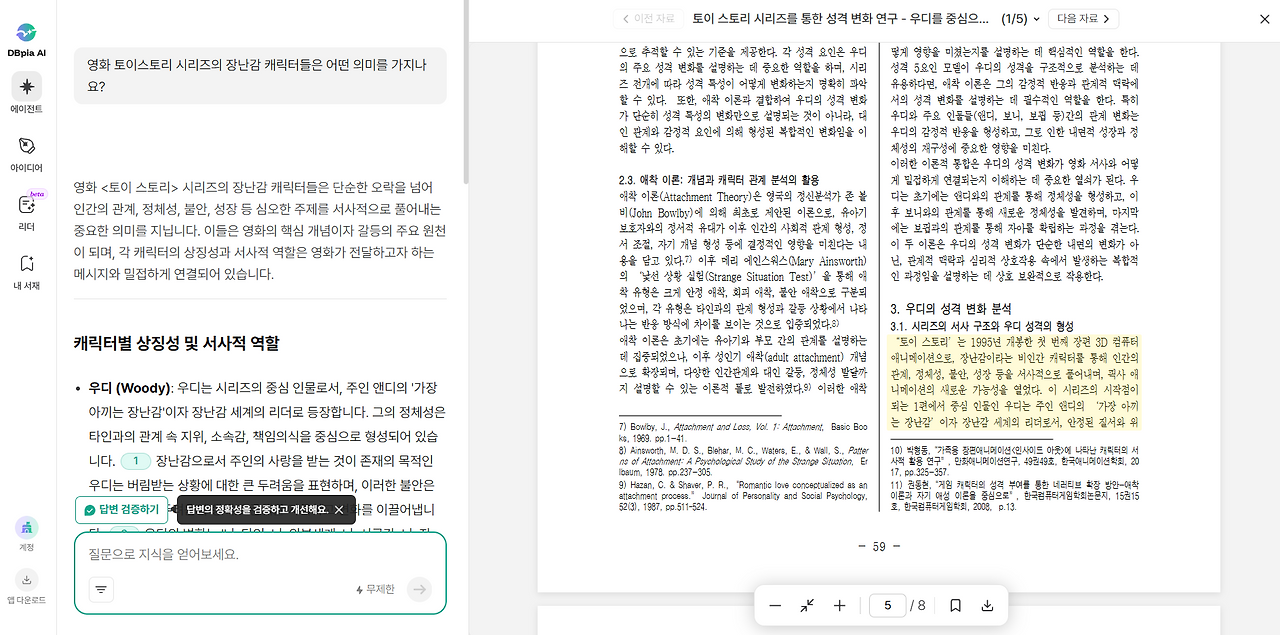Go to 이전 자료 previous document
This screenshot has height=635, width=1280.
pos(648,18)
